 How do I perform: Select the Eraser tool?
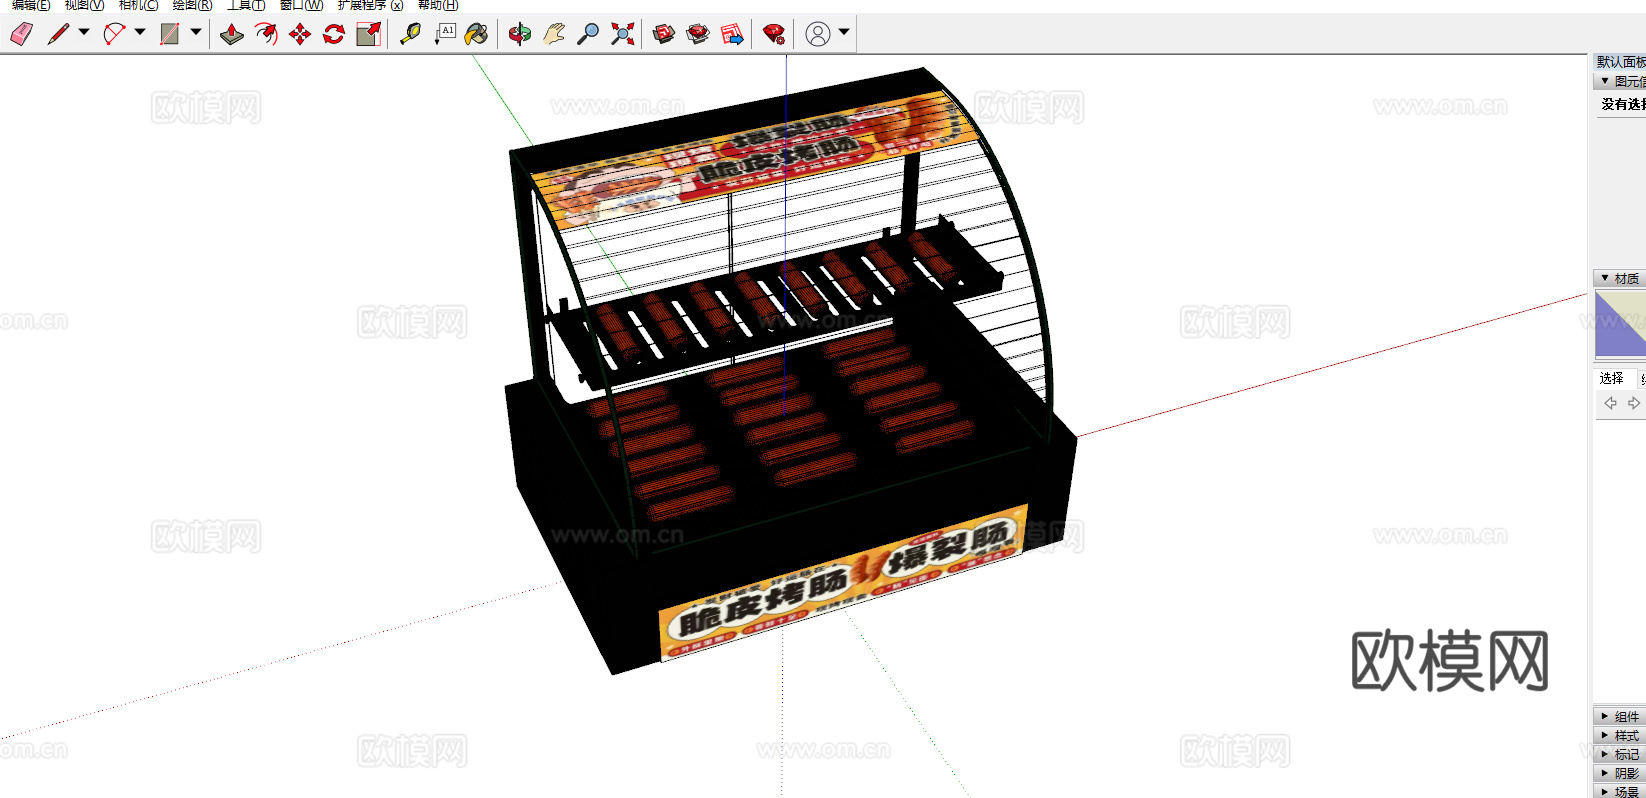click(21, 34)
